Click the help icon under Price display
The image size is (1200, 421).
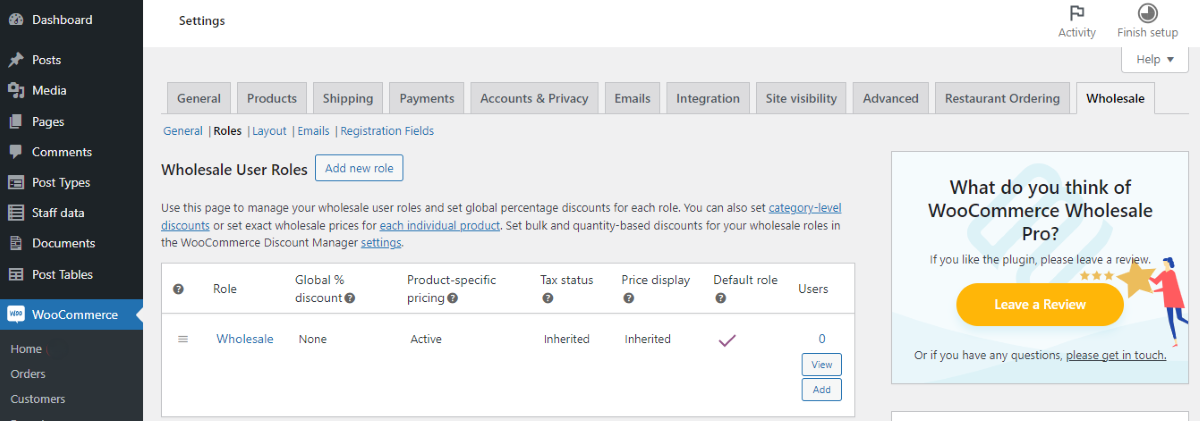[627, 298]
